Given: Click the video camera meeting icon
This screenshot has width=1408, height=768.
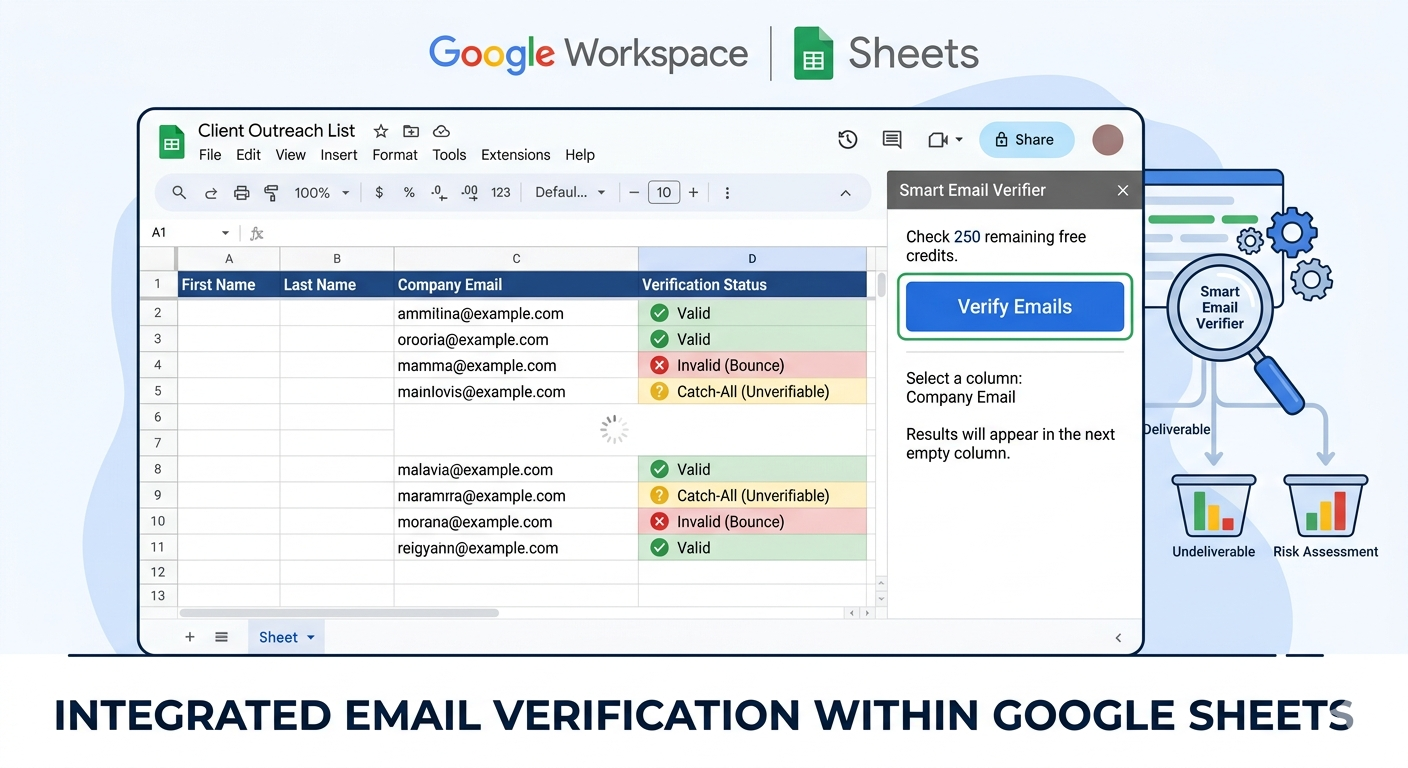Looking at the screenshot, I should coord(937,140).
